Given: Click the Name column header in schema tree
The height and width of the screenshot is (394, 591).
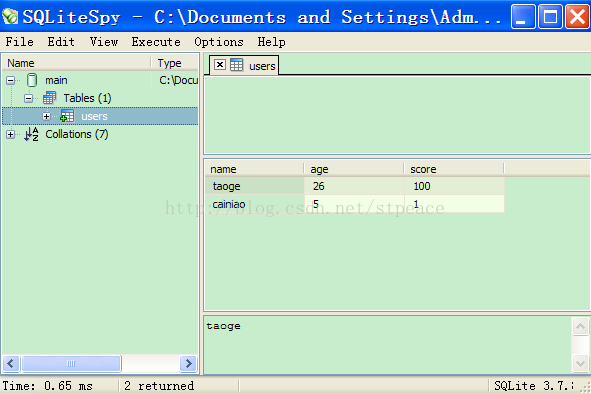Looking at the screenshot, I should click(77, 63).
